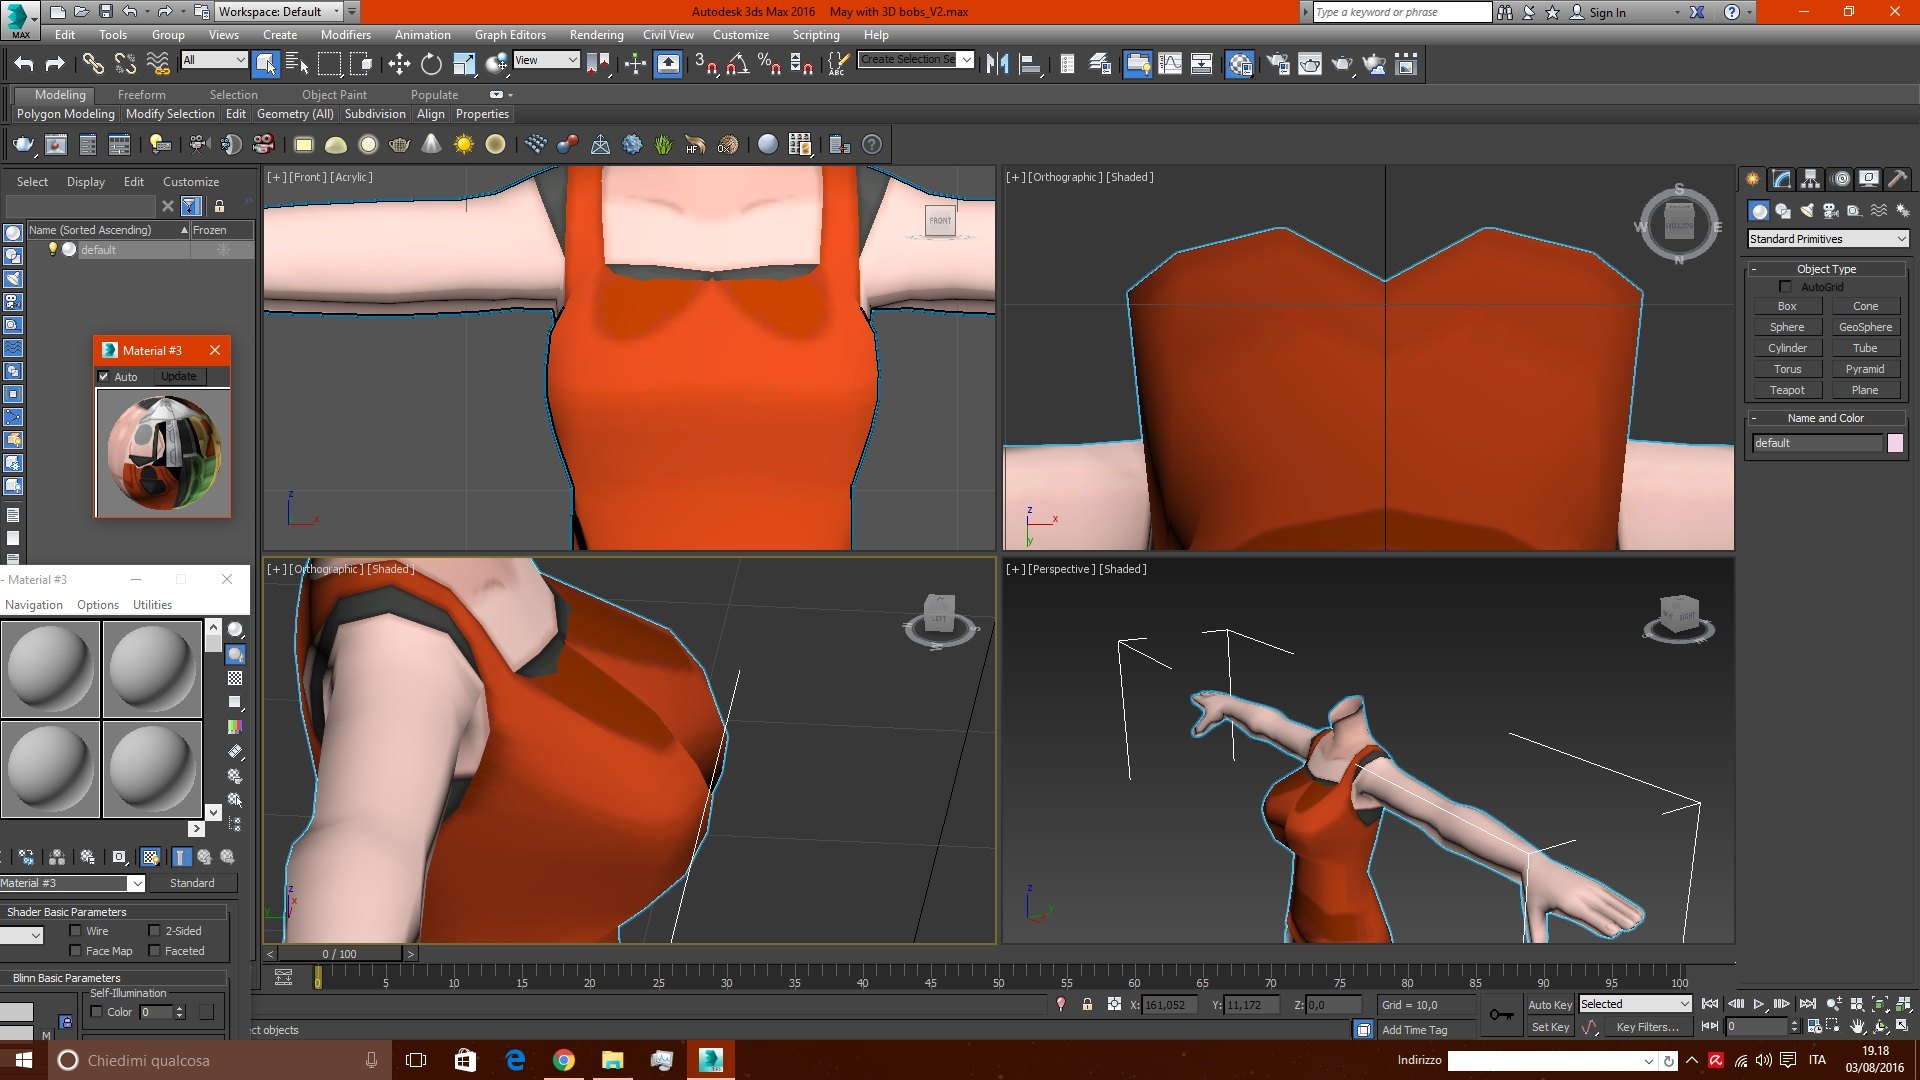The image size is (1920, 1080).
Task: Open the Curve Editor from toolbar
Action: click(x=1170, y=65)
